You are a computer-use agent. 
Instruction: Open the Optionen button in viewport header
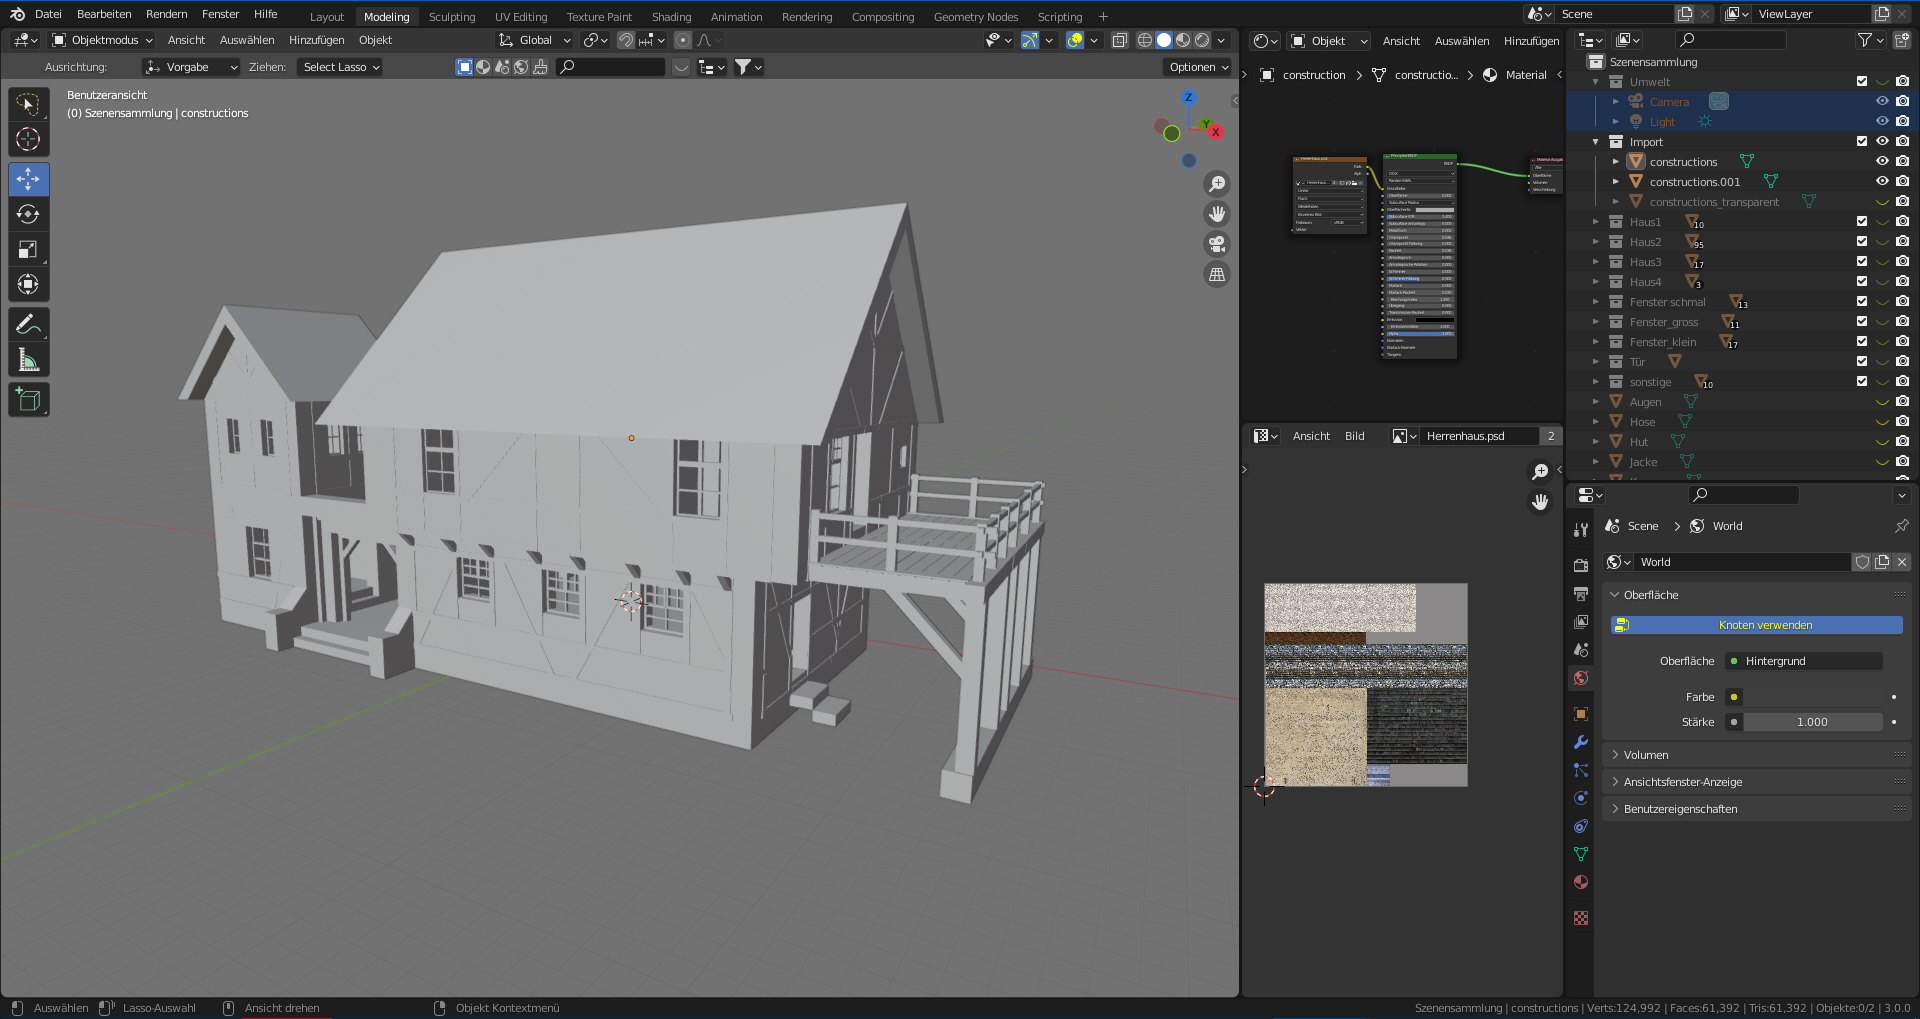coord(1198,67)
